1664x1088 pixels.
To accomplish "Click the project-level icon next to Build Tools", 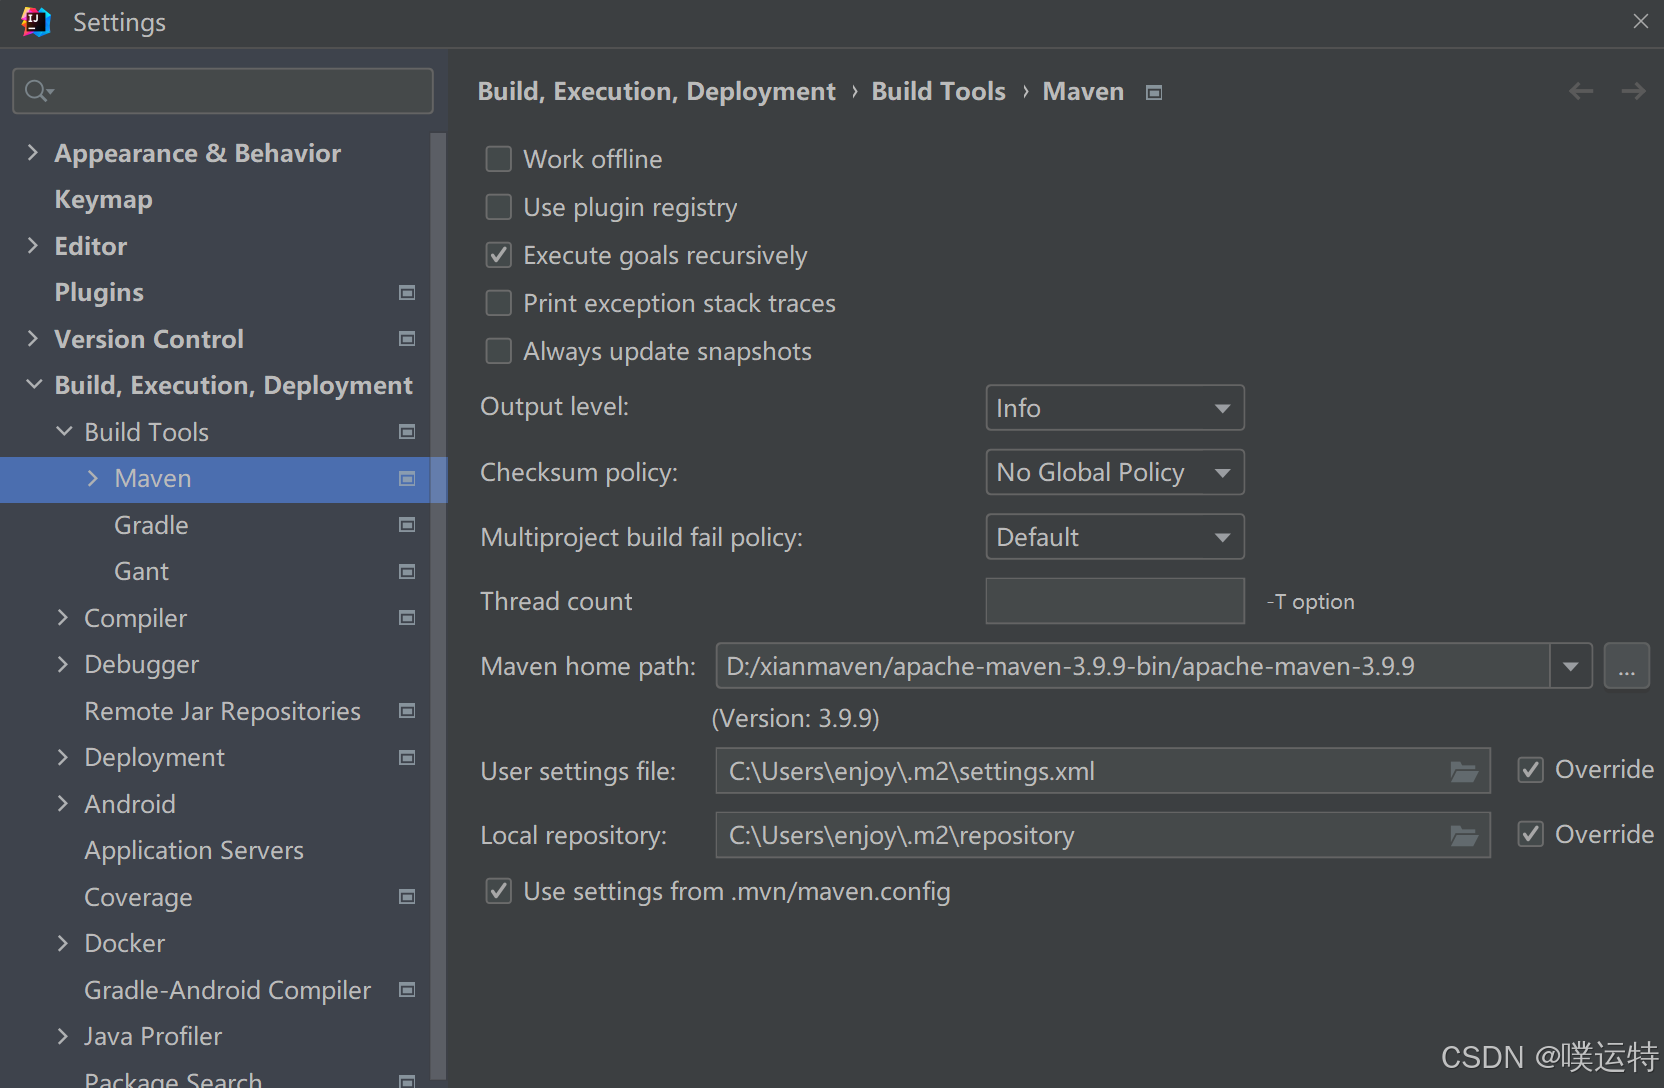I will tap(407, 432).
